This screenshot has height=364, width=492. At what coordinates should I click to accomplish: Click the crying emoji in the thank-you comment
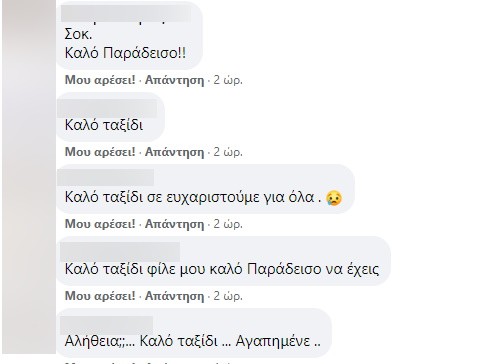tap(334, 198)
